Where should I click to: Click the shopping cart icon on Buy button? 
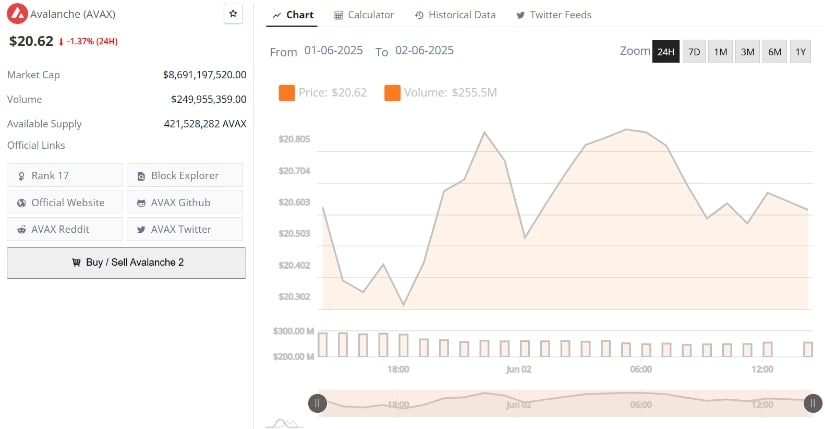(76, 262)
